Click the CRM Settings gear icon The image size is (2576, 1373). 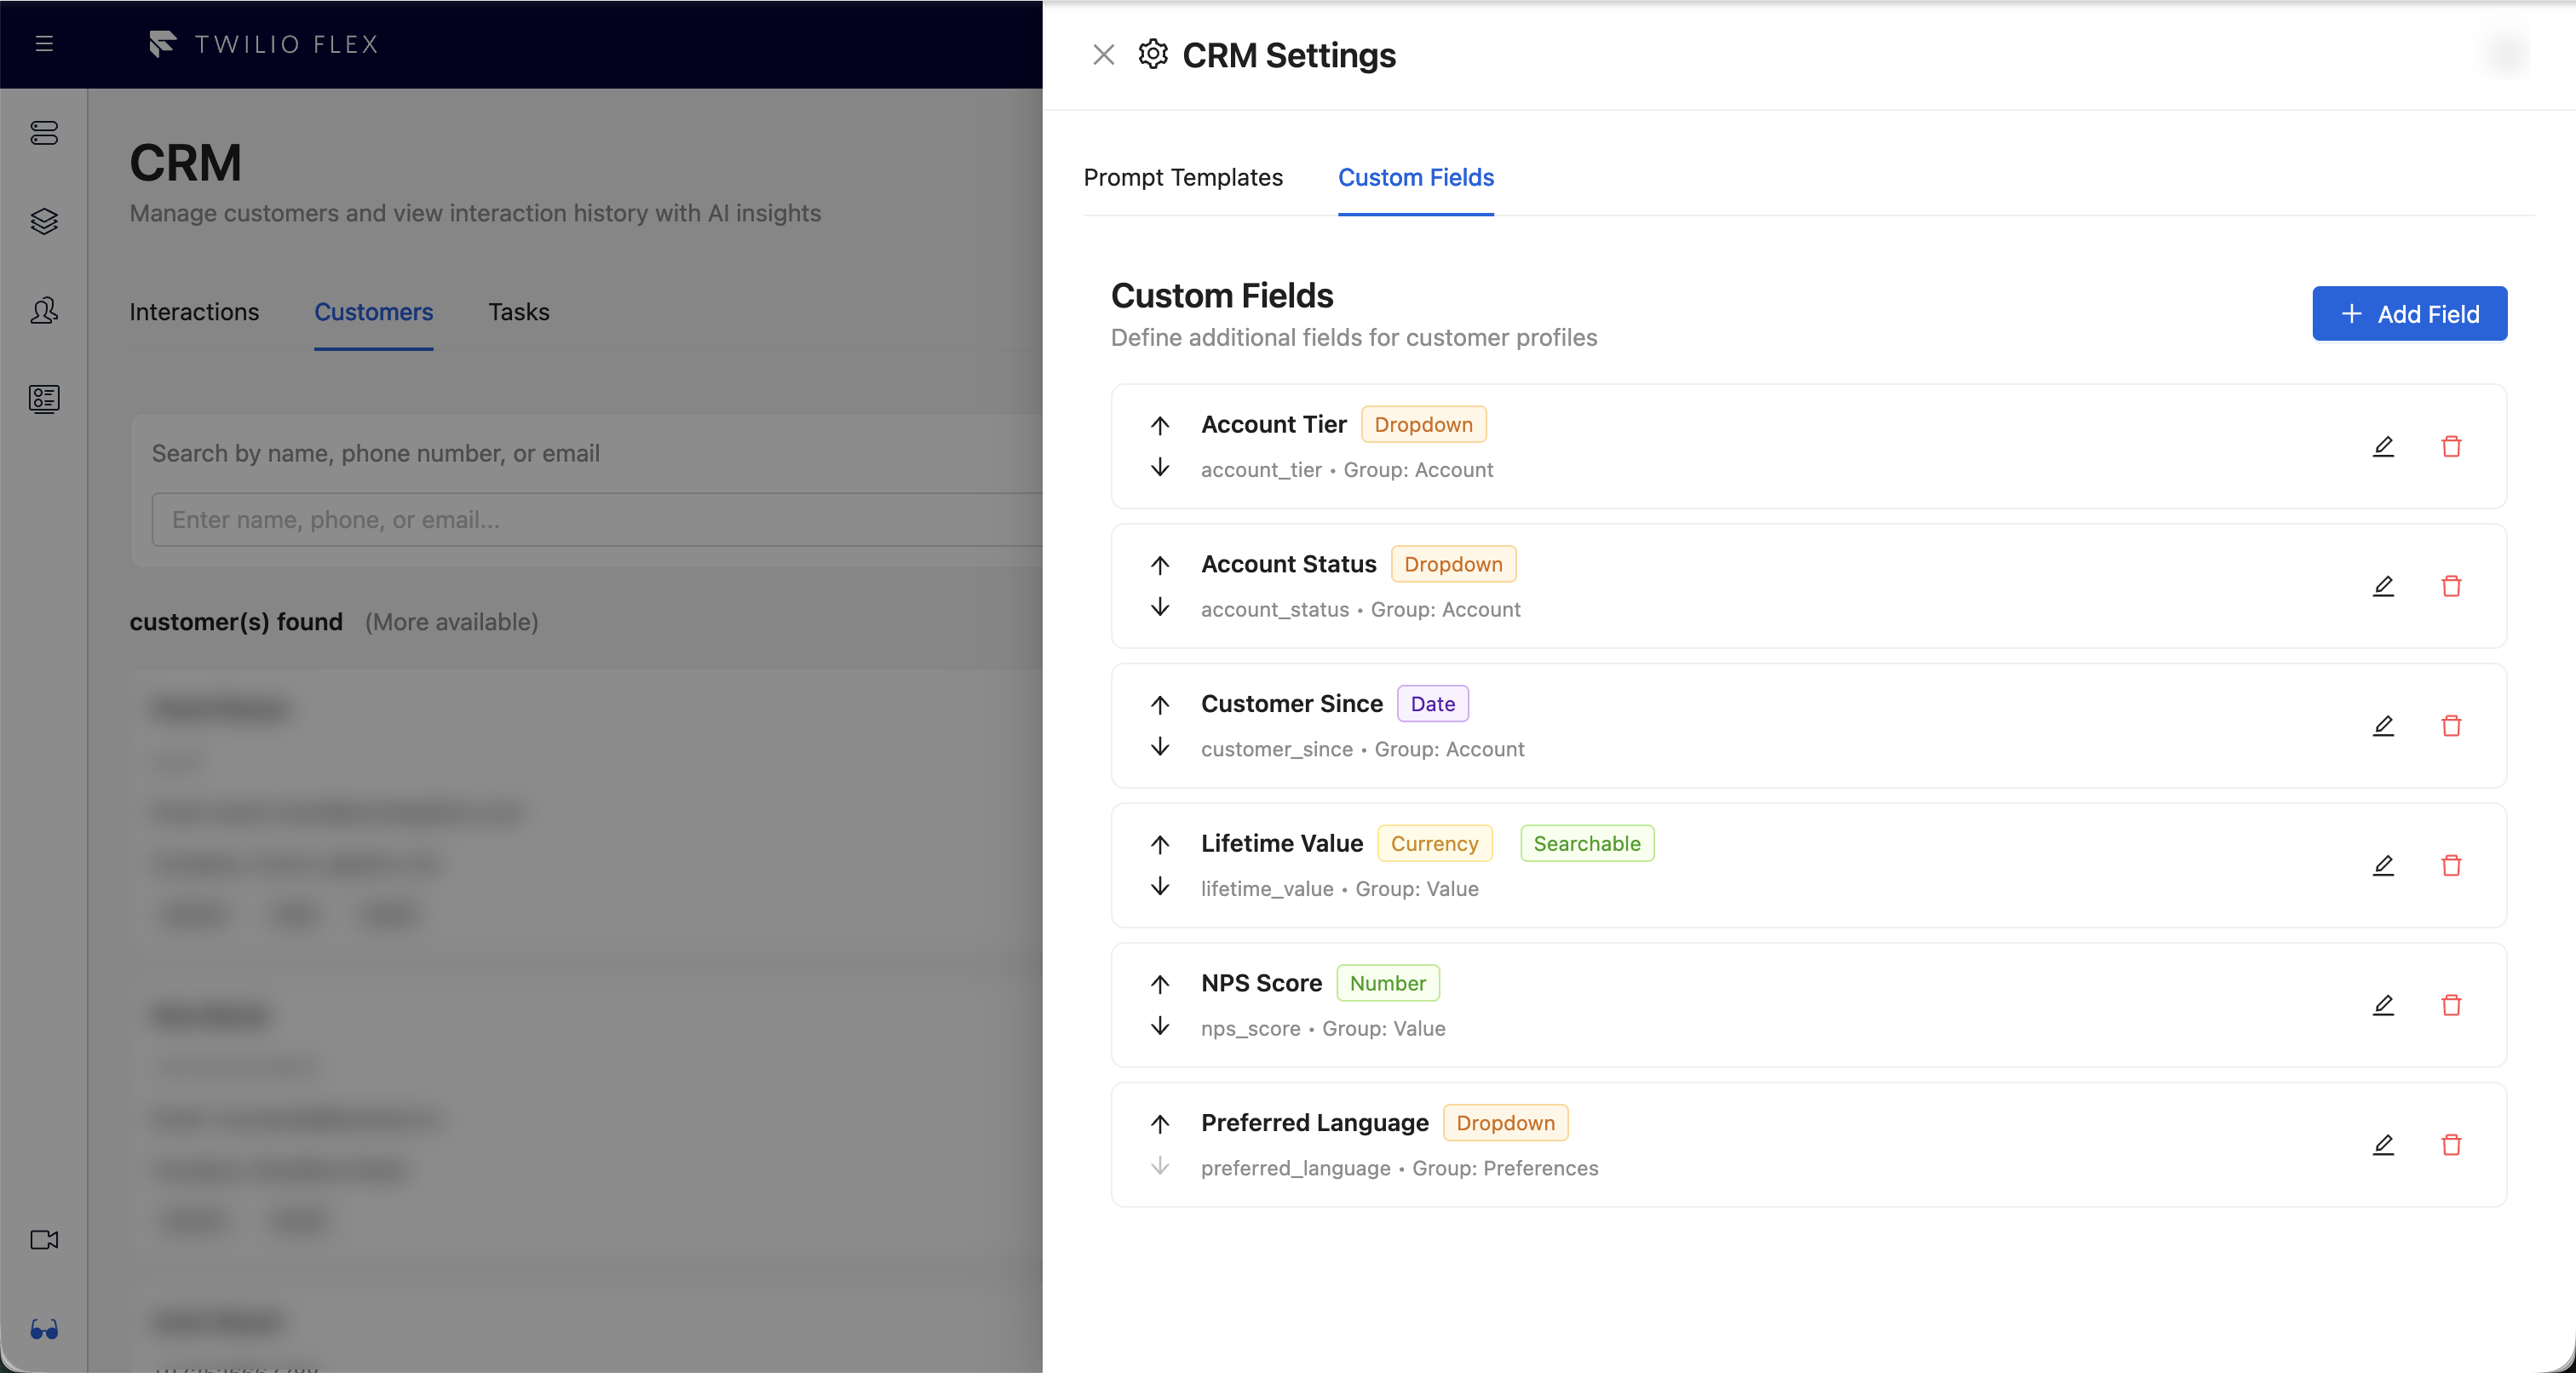[1153, 54]
